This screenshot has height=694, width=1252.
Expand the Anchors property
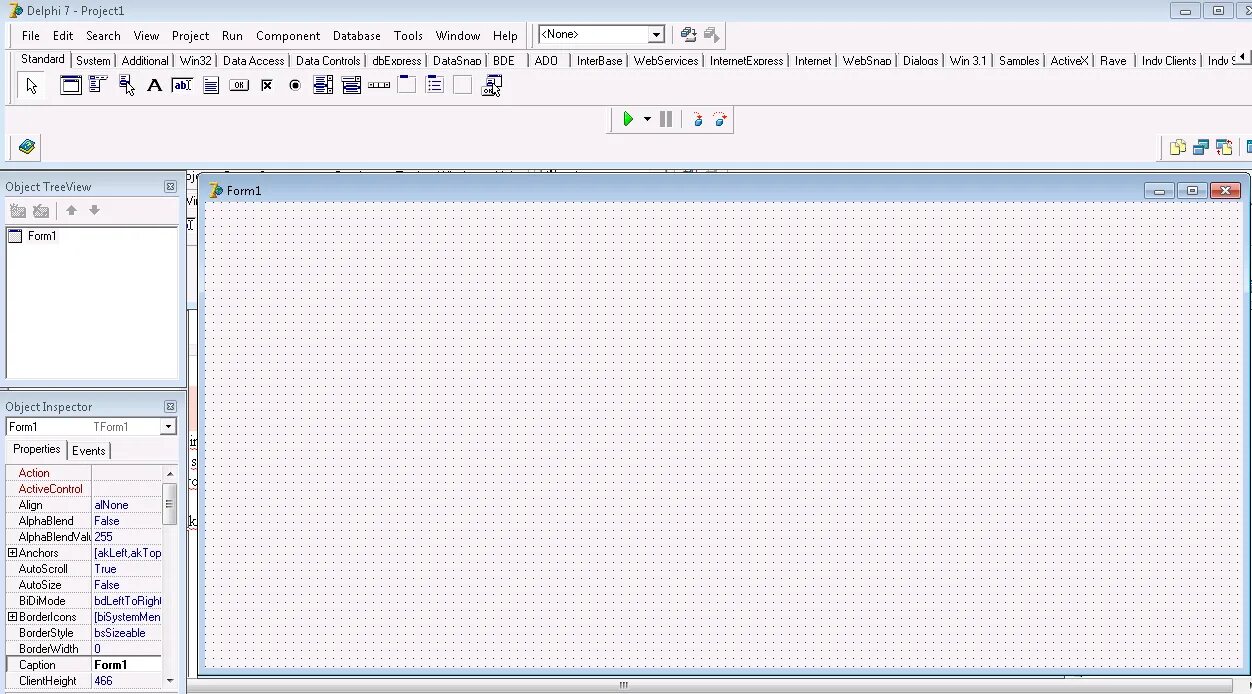click(12, 553)
